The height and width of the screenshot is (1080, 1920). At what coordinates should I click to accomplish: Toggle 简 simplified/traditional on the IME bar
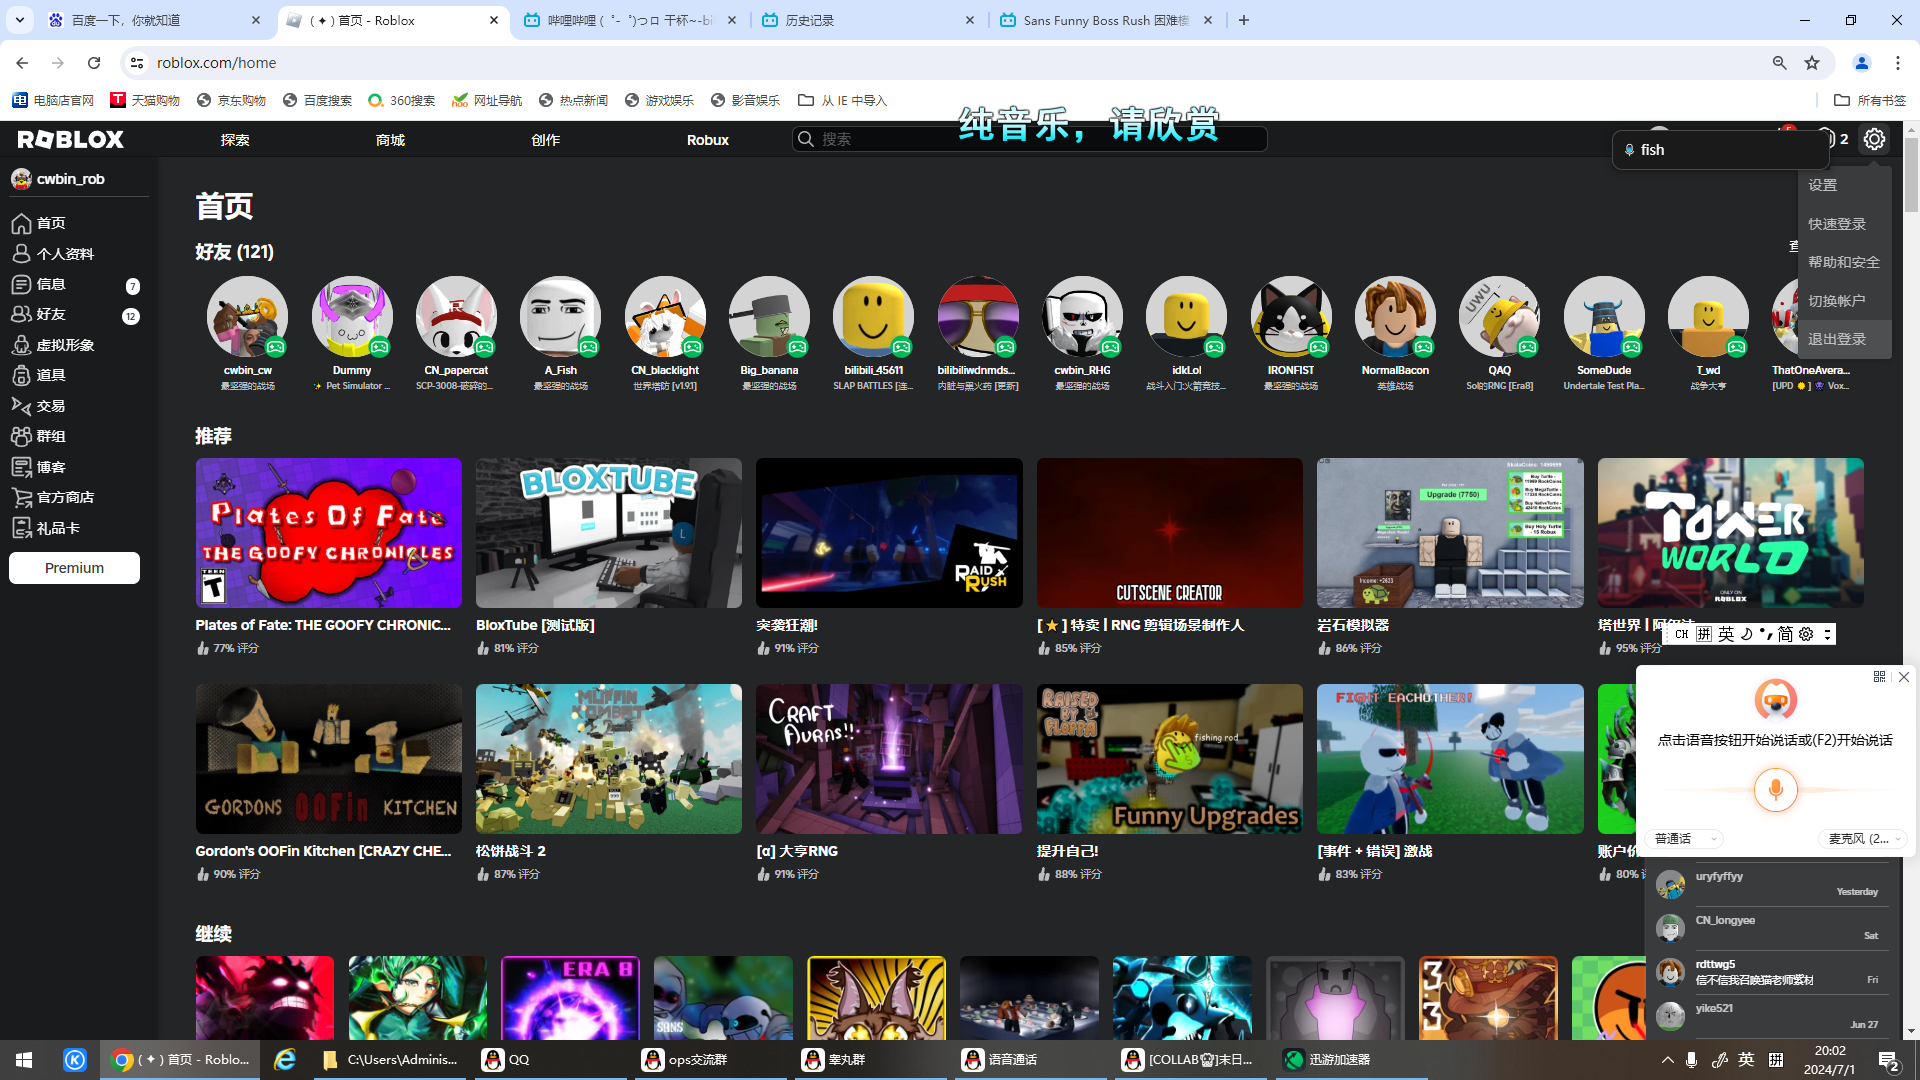[x=1786, y=634]
